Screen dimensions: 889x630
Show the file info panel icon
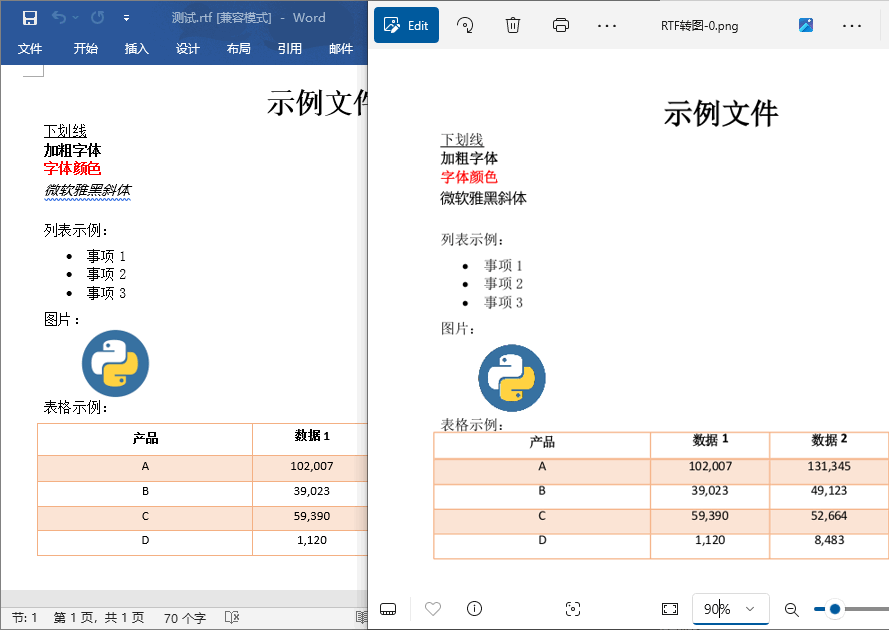(x=475, y=608)
